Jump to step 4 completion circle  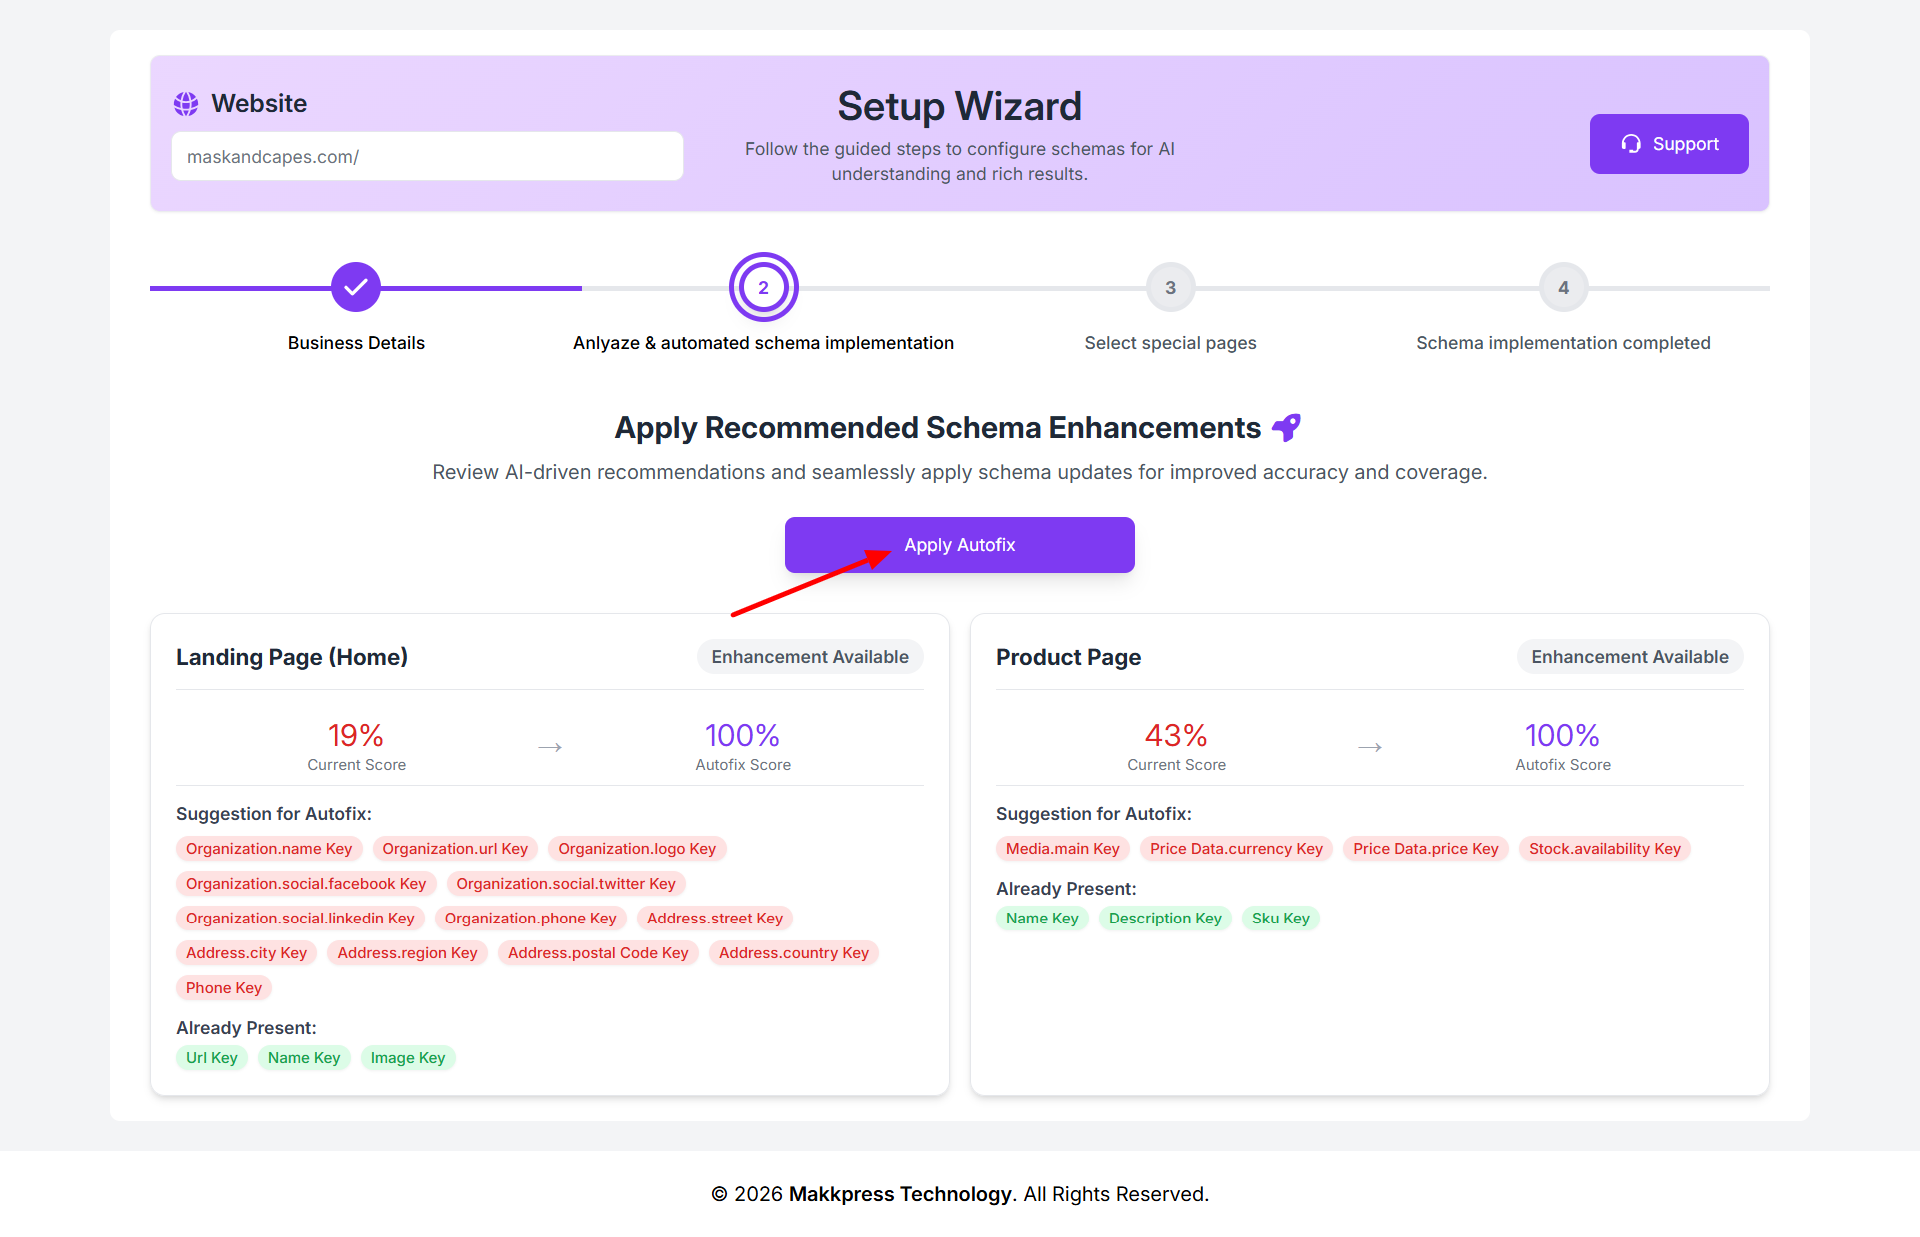pyautogui.click(x=1563, y=288)
